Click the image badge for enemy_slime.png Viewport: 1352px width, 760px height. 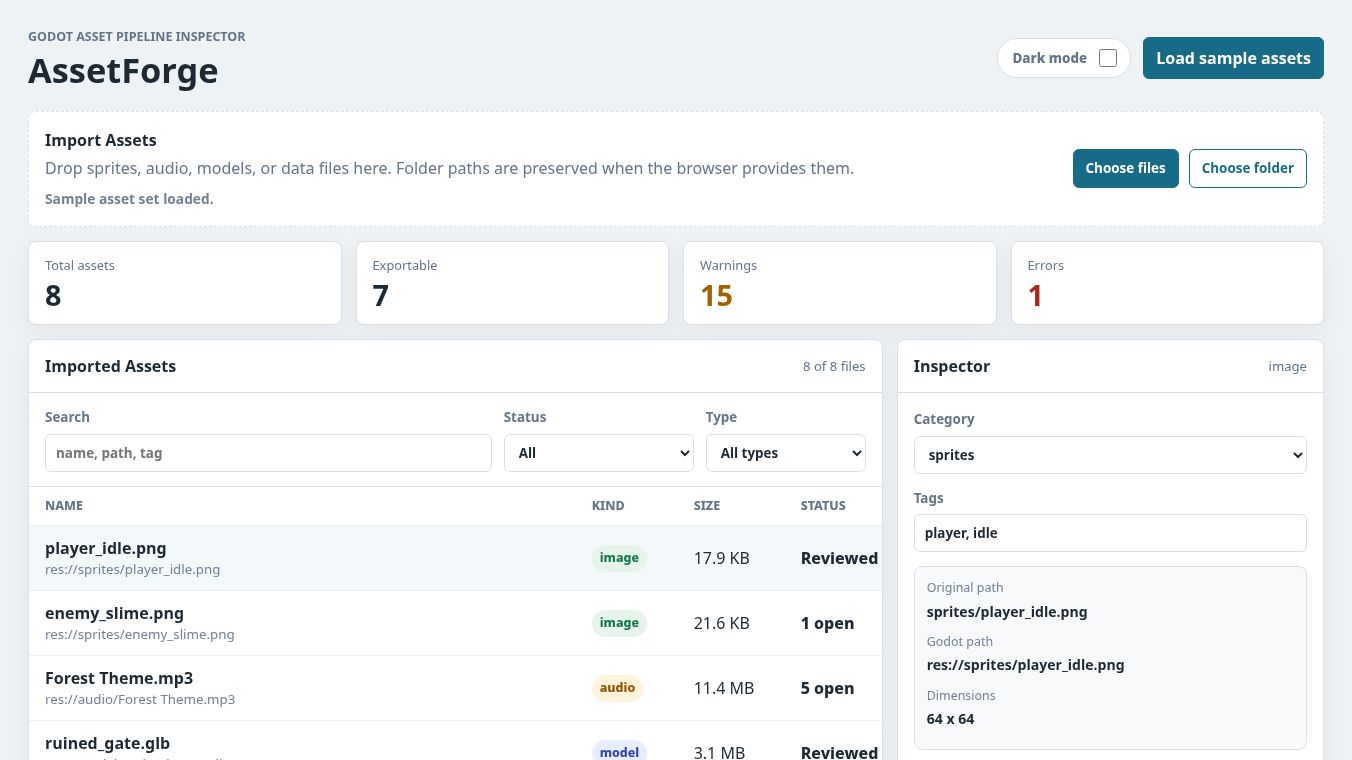click(619, 623)
